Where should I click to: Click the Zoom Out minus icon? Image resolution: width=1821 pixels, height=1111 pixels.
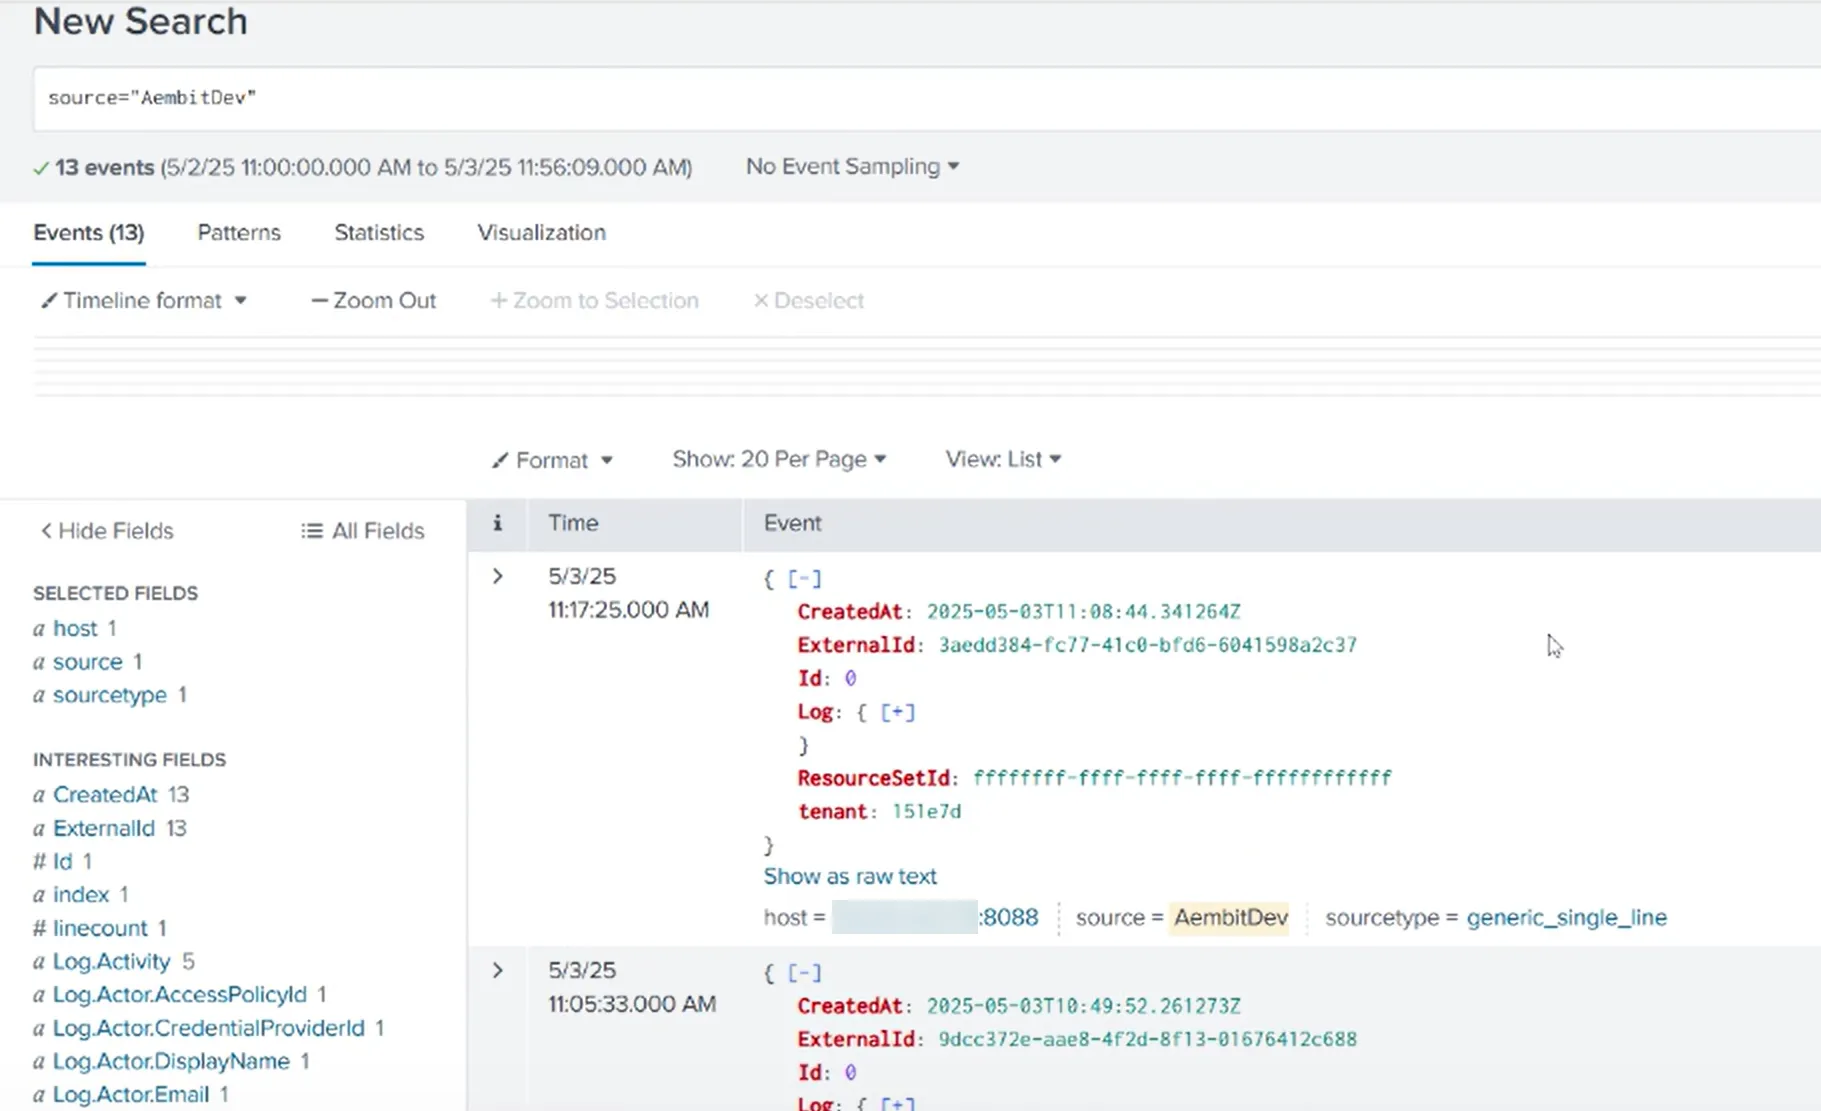click(320, 300)
